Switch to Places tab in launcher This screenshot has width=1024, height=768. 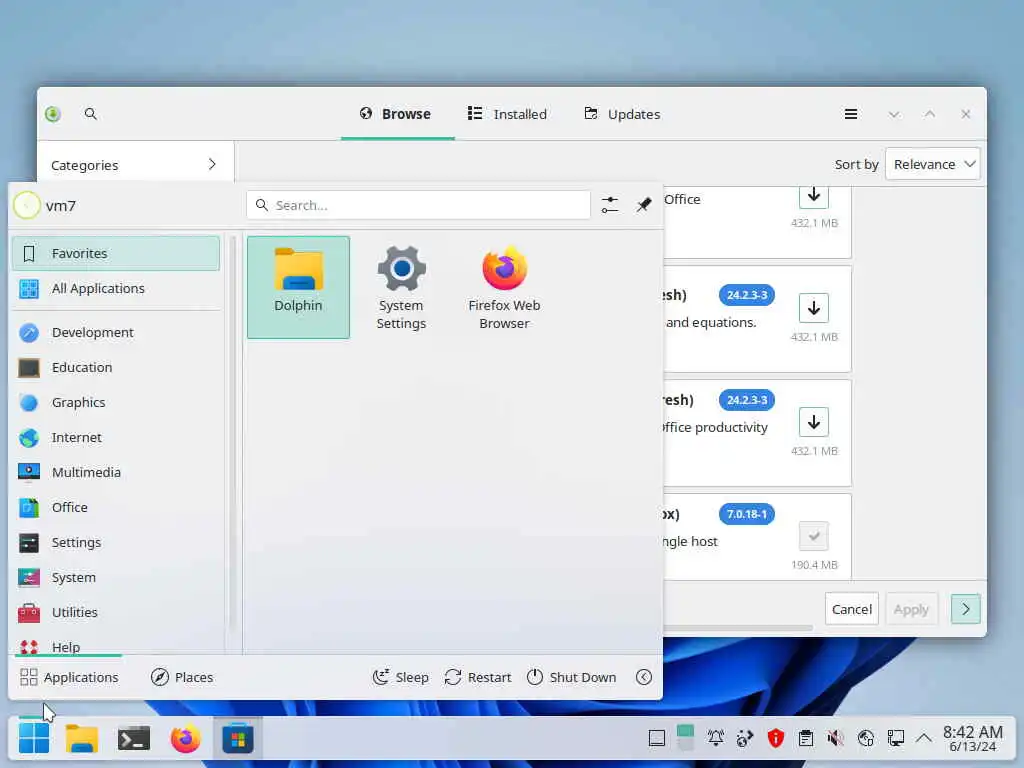click(182, 677)
